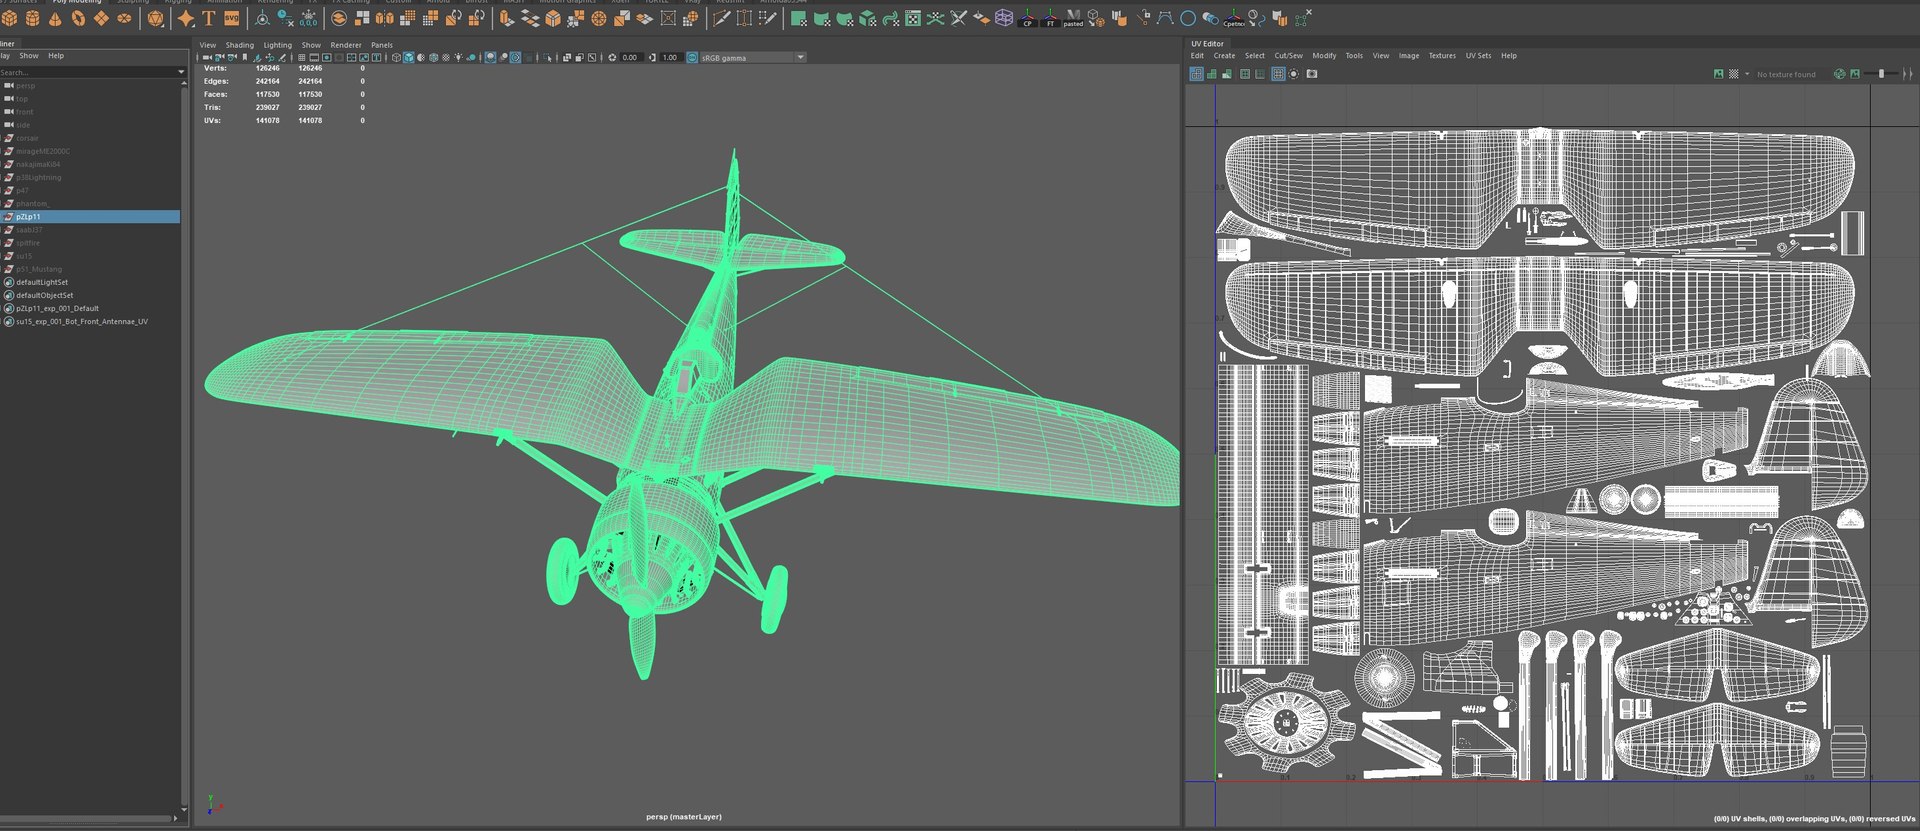Viewport: 1920px width, 831px height.
Task: Create a polygon cone from the shelf
Action: point(55,18)
